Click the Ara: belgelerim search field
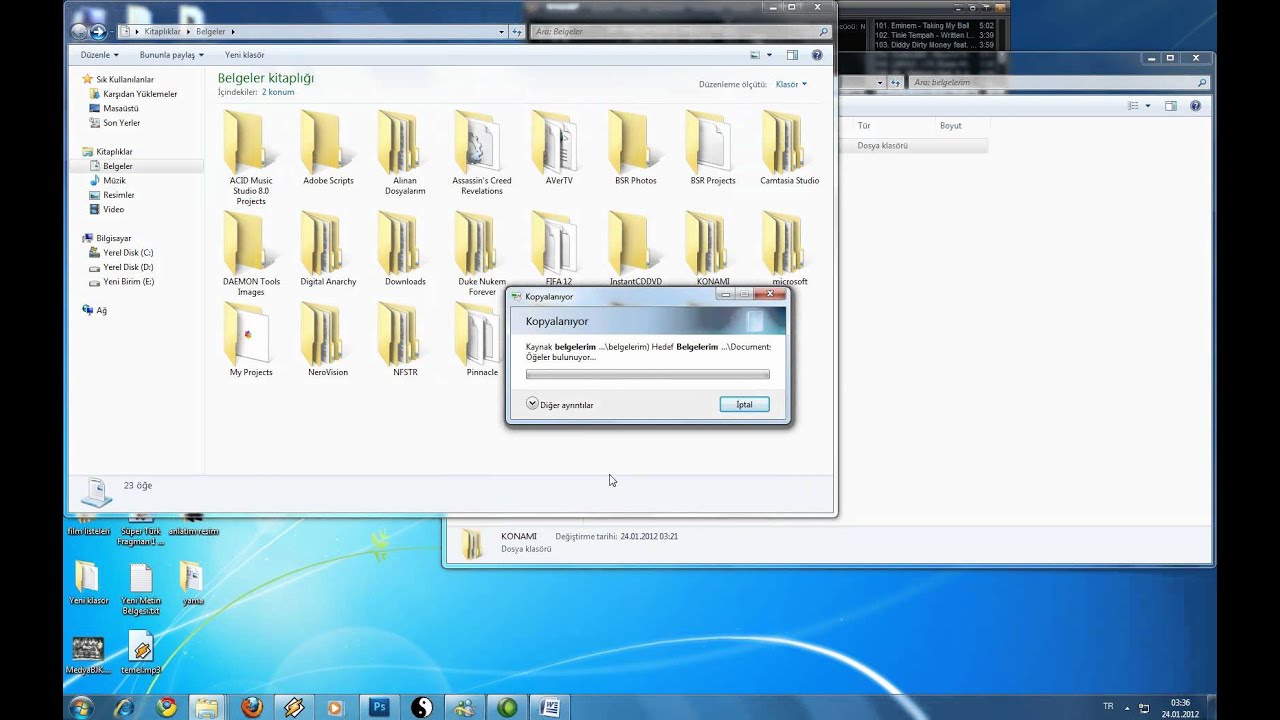Viewport: 1280px width, 720px height. pos(1059,83)
